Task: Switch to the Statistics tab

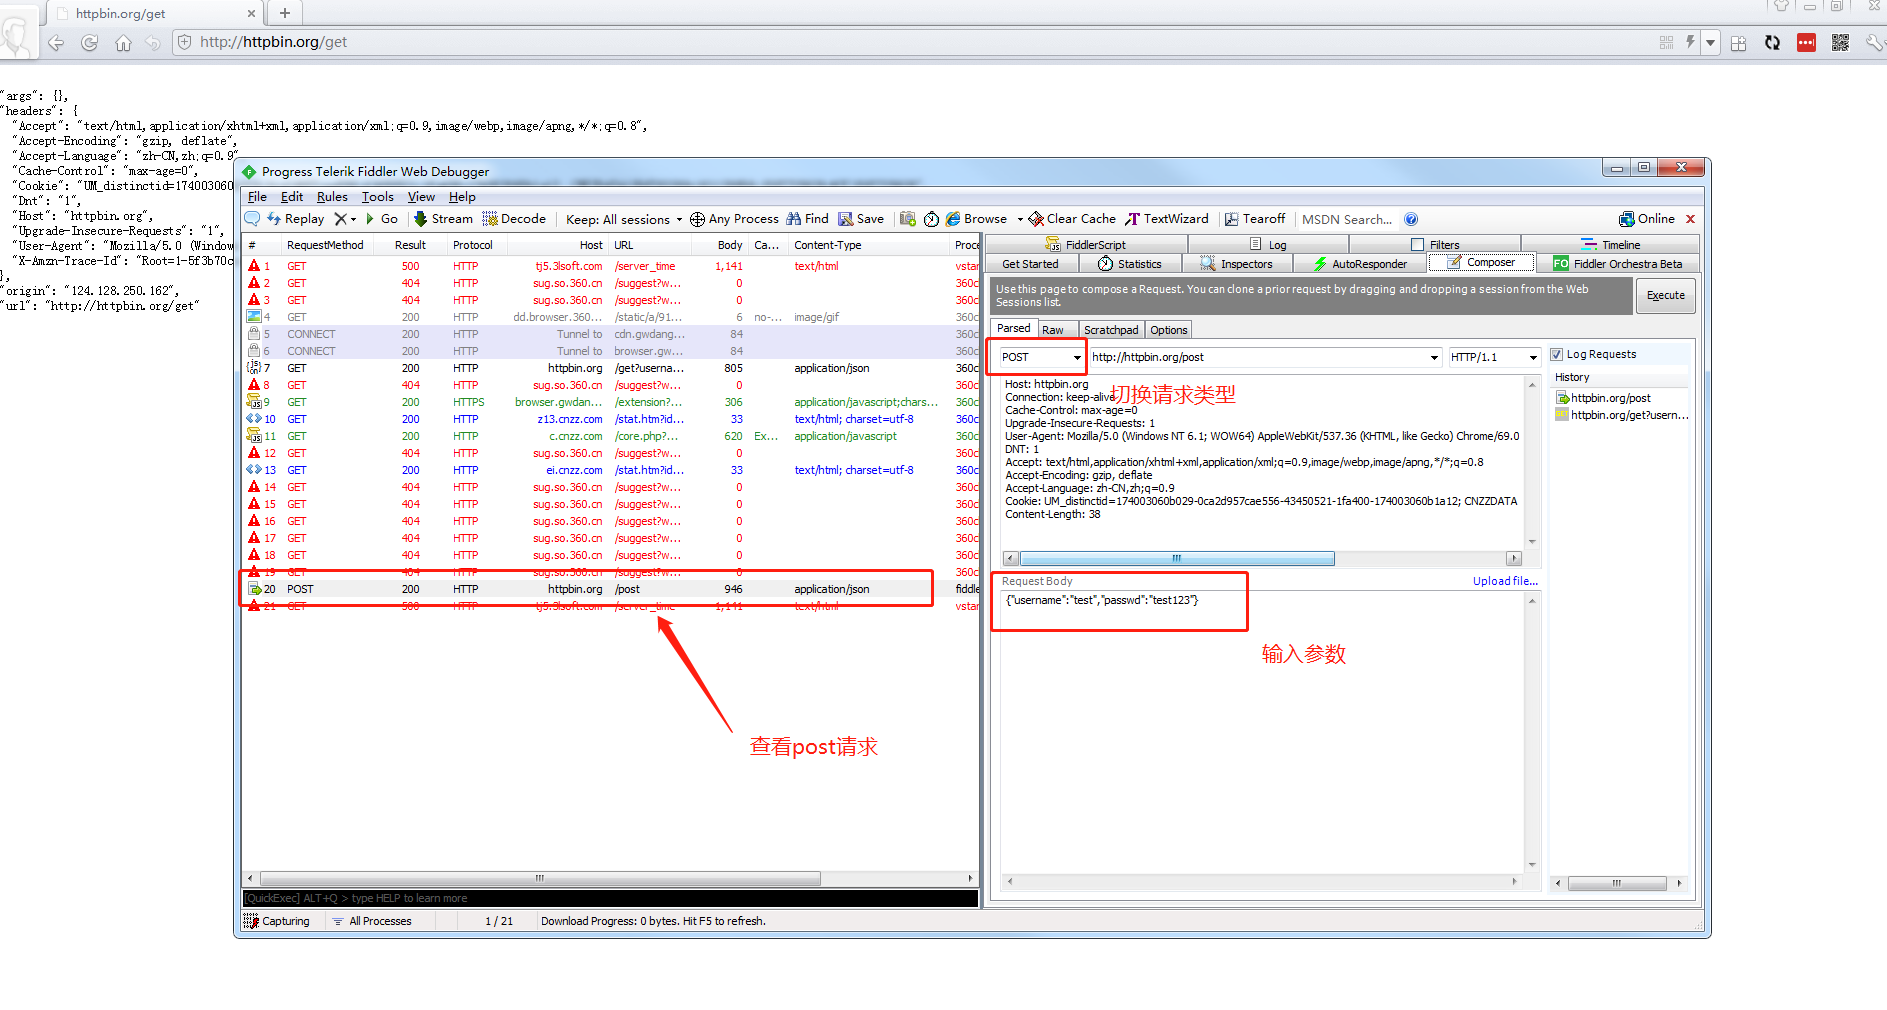Action: point(1130,264)
